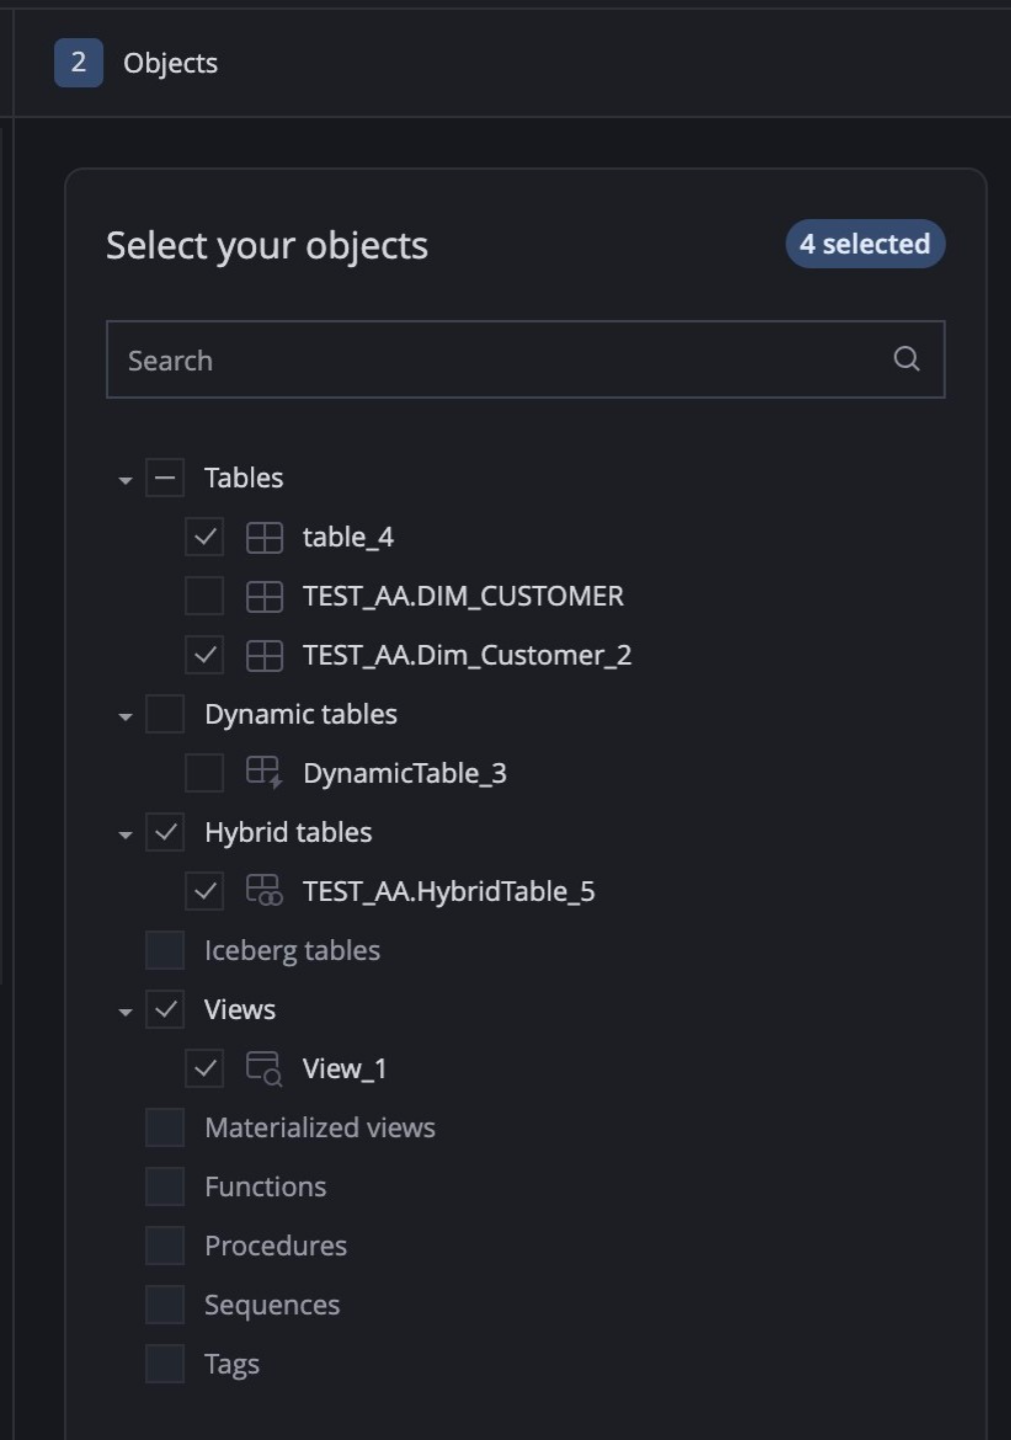The height and width of the screenshot is (1440, 1011).
Task: Select the TEST_AA.DIM_CUSTOMER label
Action: pyautogui.click(x=463, y=596)
